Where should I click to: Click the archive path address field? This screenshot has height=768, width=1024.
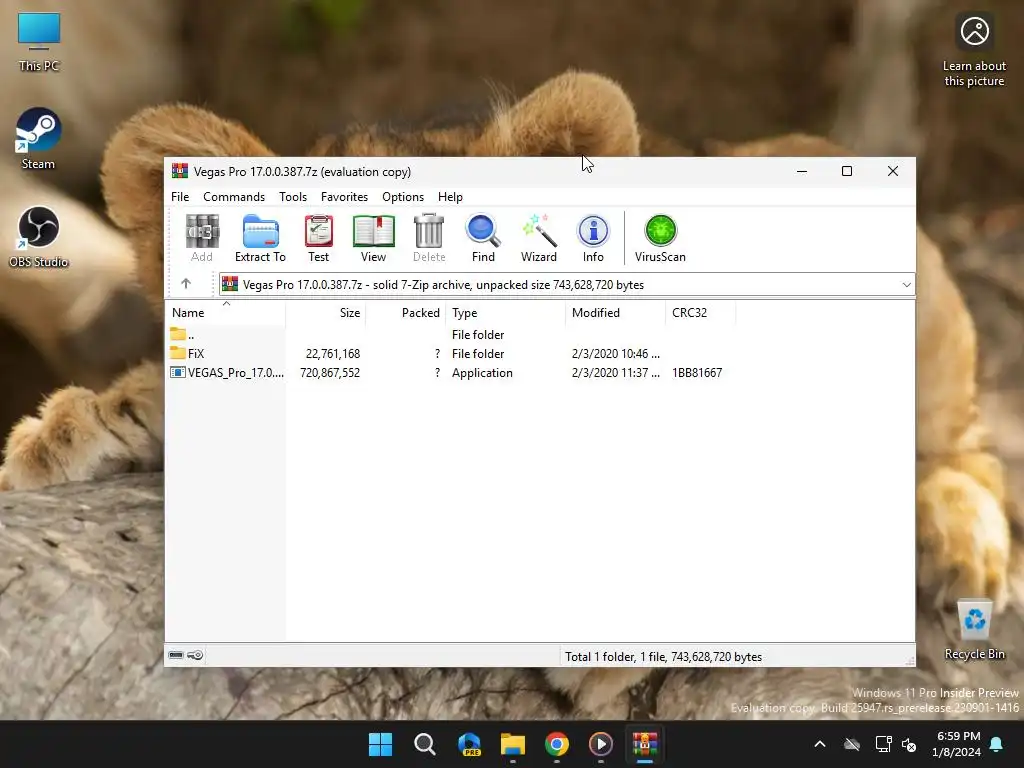(566, 285)
